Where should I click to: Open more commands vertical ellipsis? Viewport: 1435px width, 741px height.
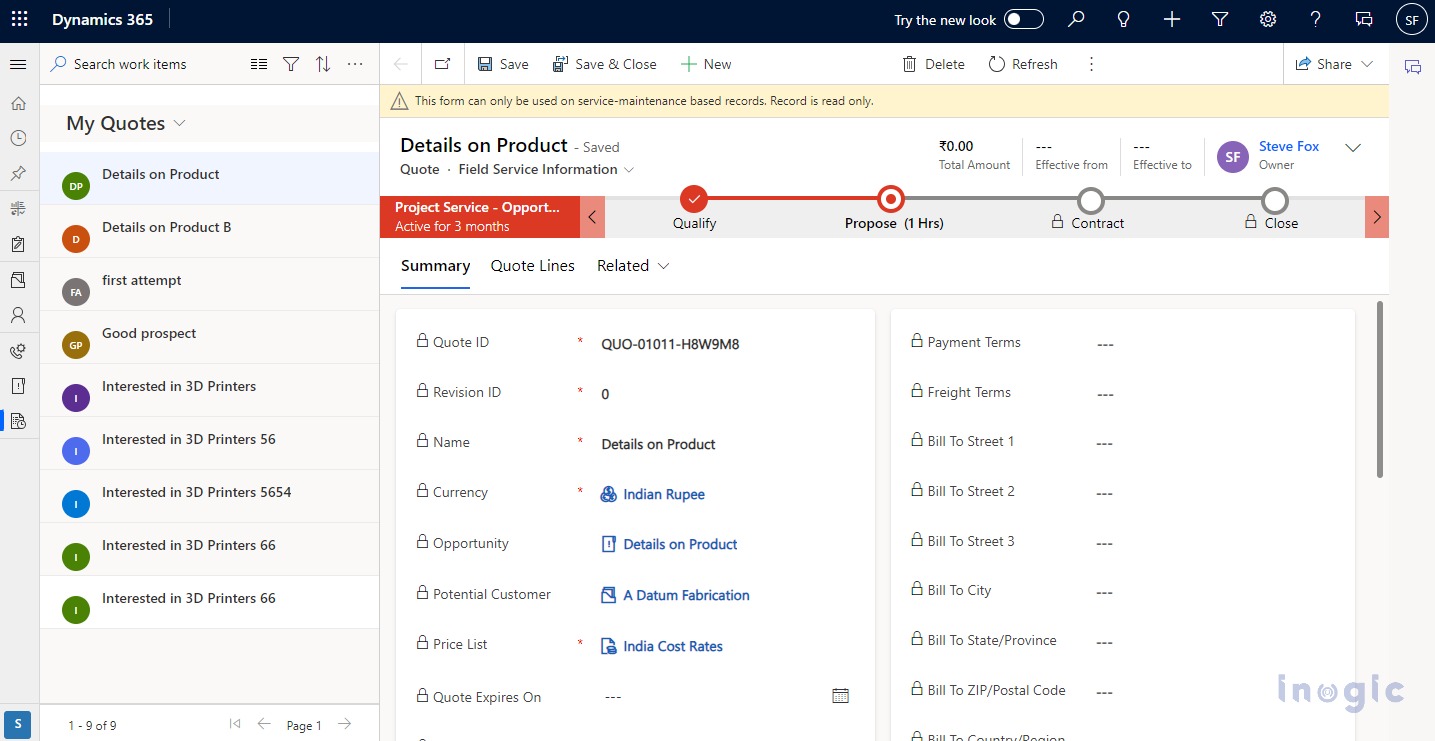(1091, 64)
